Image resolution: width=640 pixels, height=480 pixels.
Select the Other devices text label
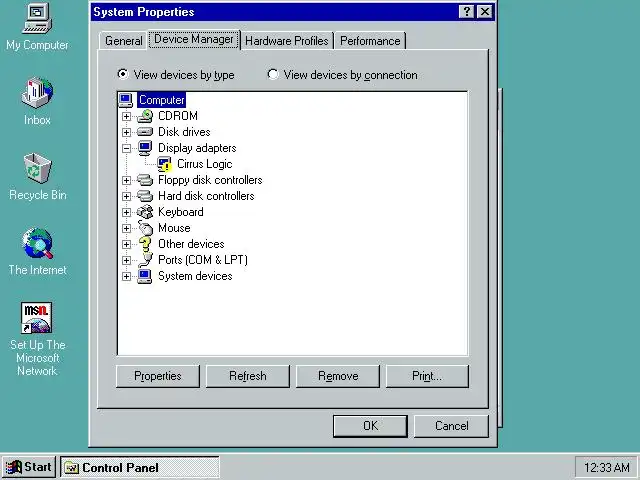pos(191,244)
